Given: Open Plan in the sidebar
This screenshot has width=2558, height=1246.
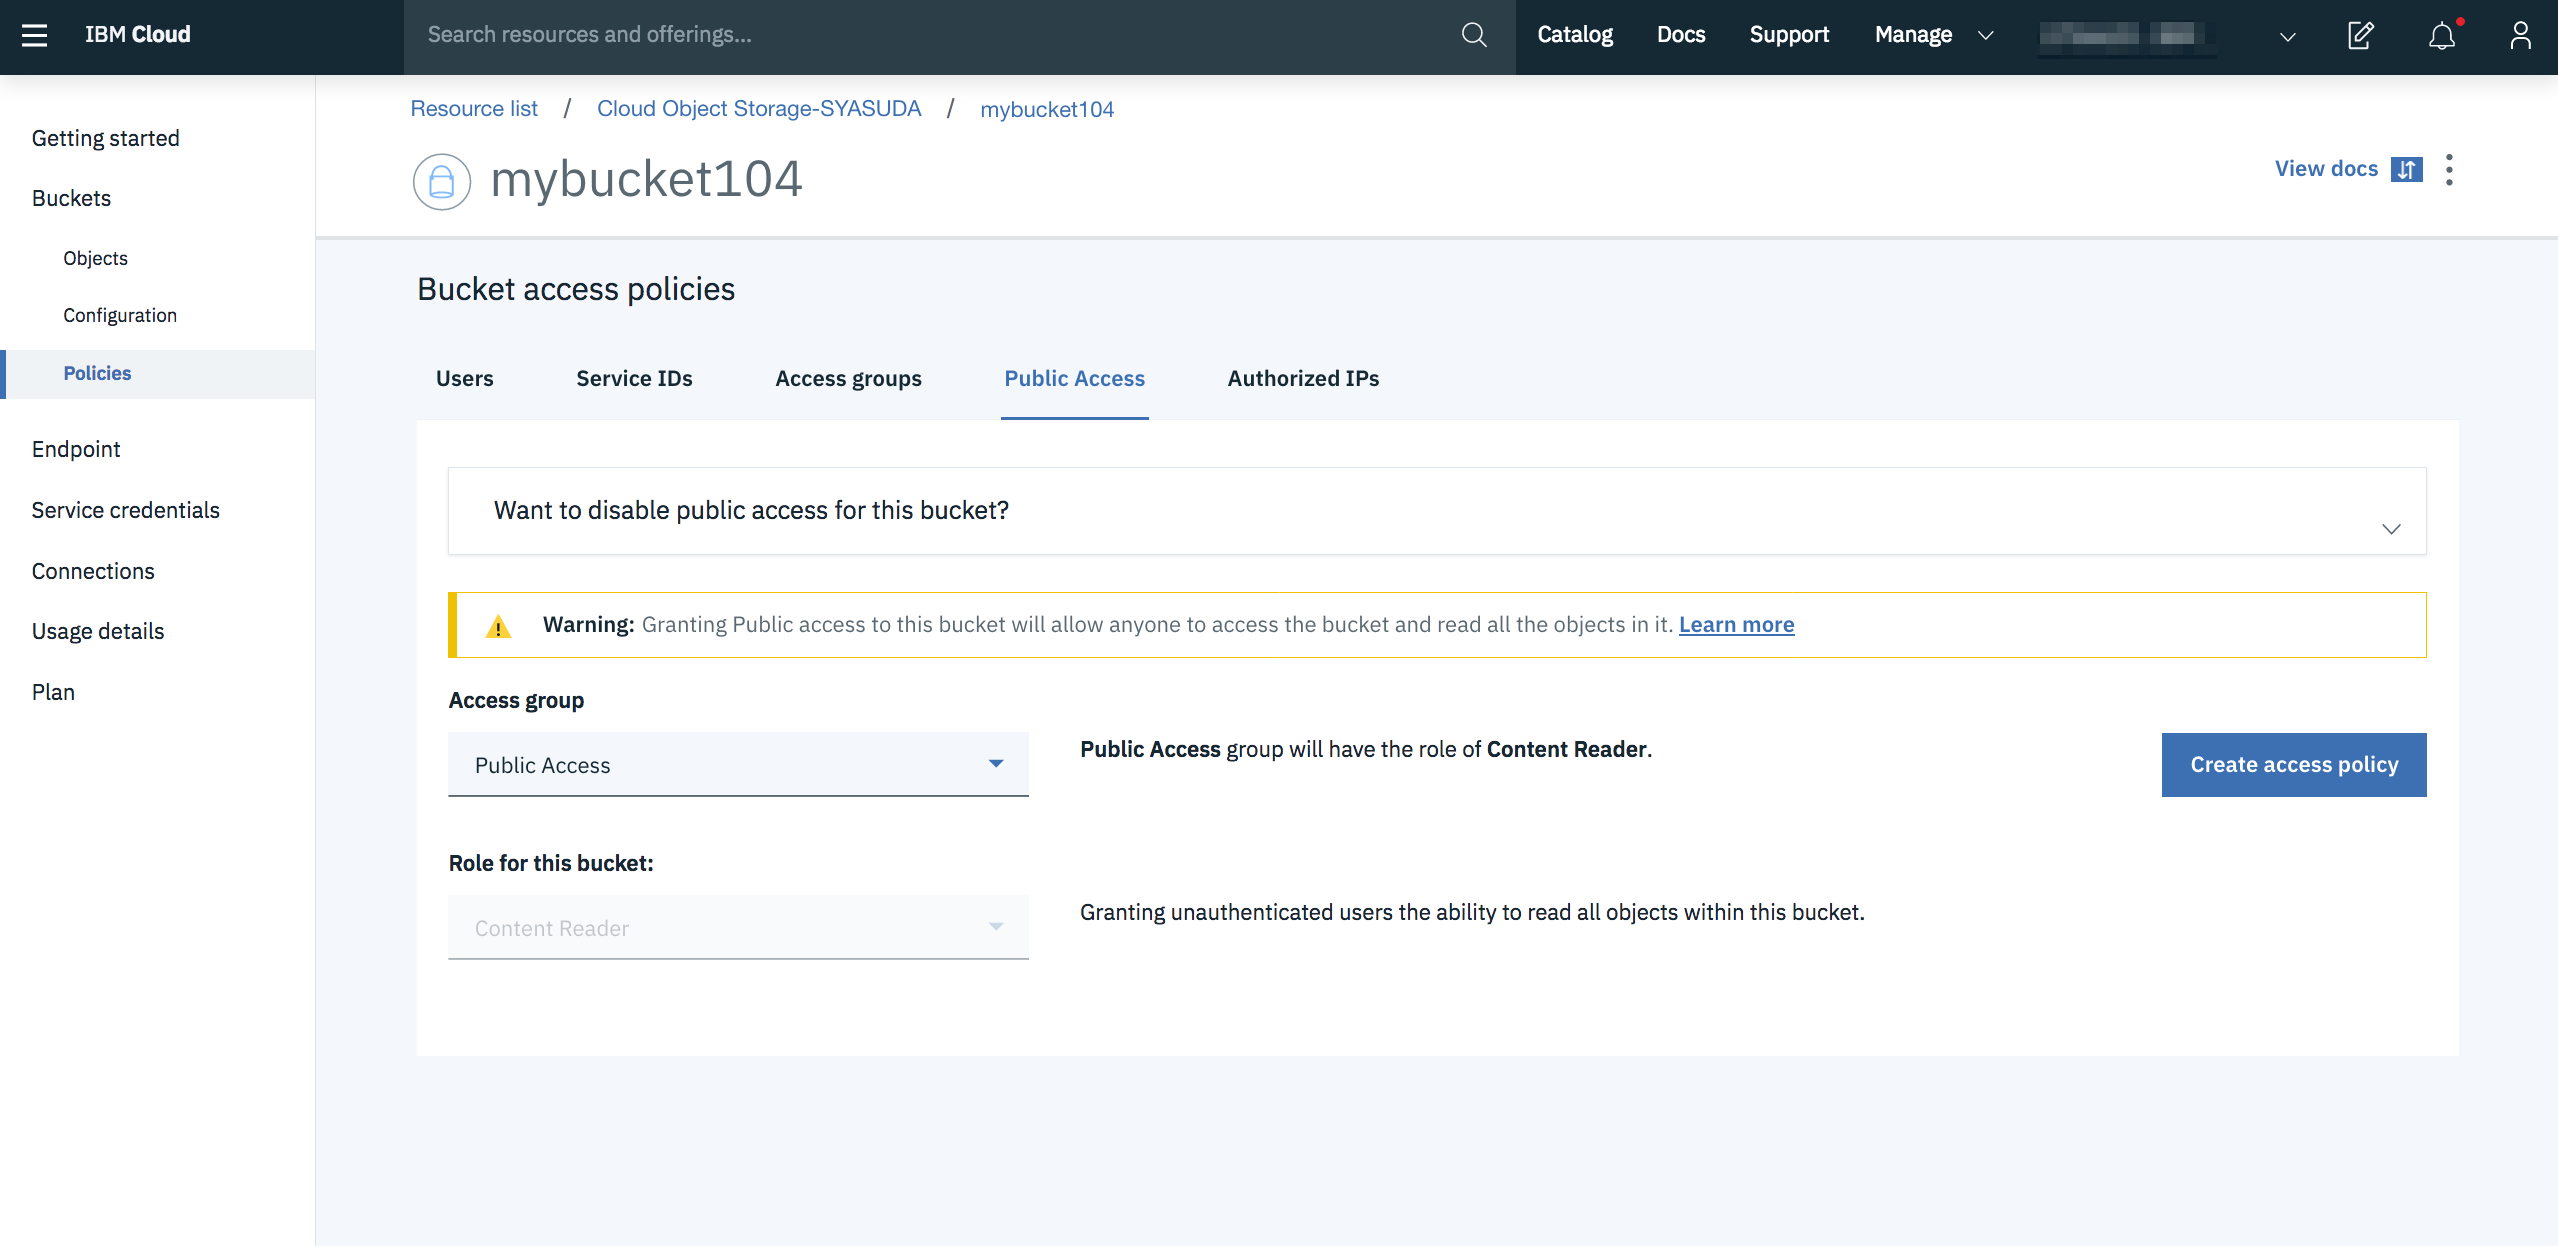Looking at the screenshot, I should (53, 693).
